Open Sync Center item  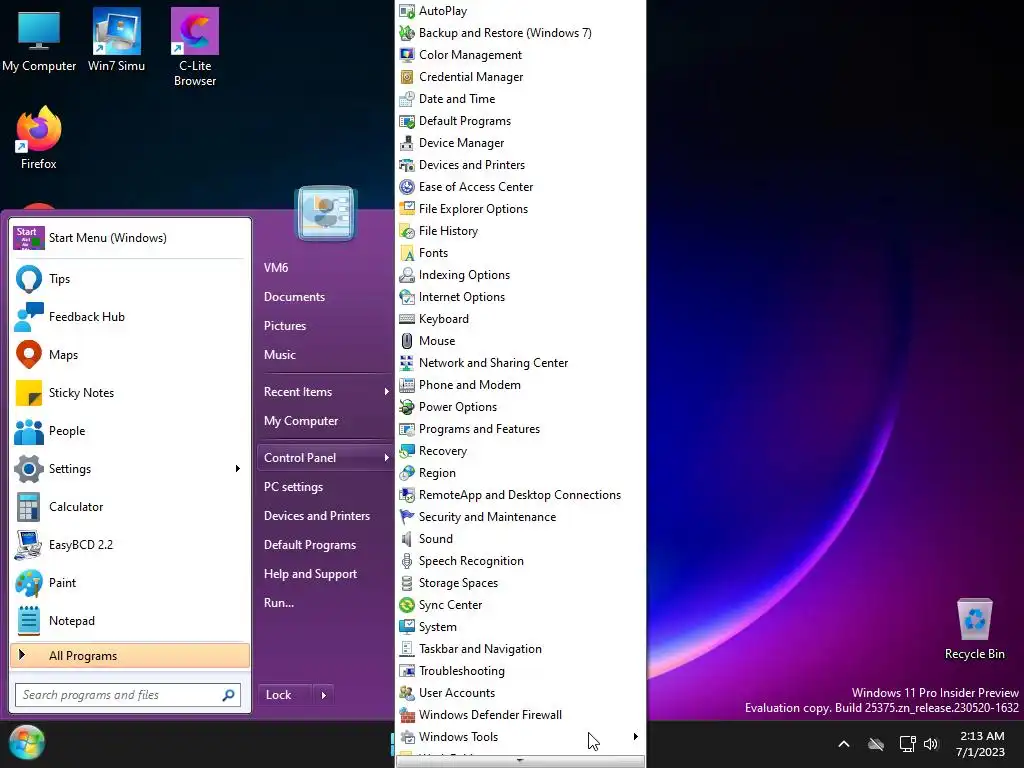pos(520,605)
